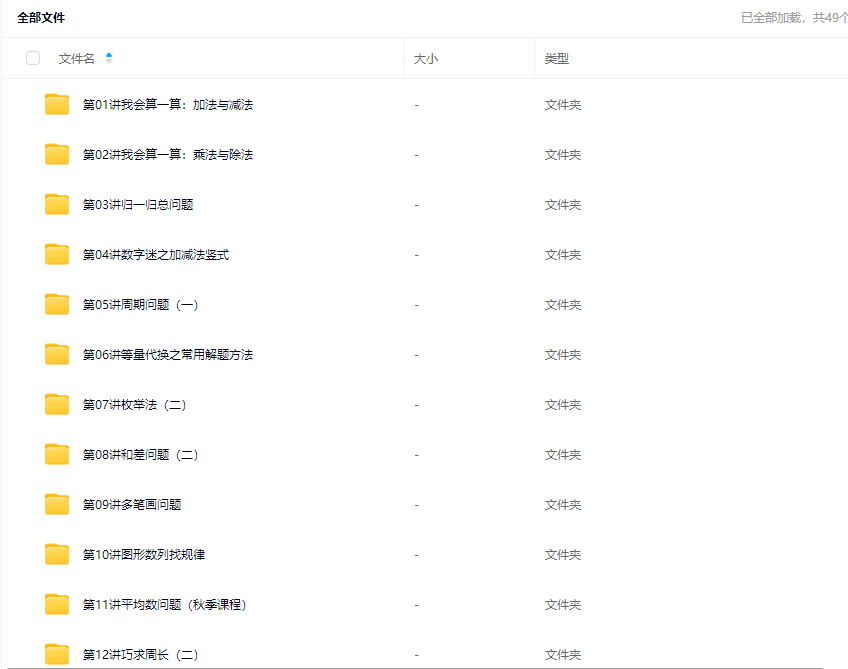Click folder icon beside 第08讲和差问题（二）
This screenshot has height=669, width=848.
click(x=57, y=454)
